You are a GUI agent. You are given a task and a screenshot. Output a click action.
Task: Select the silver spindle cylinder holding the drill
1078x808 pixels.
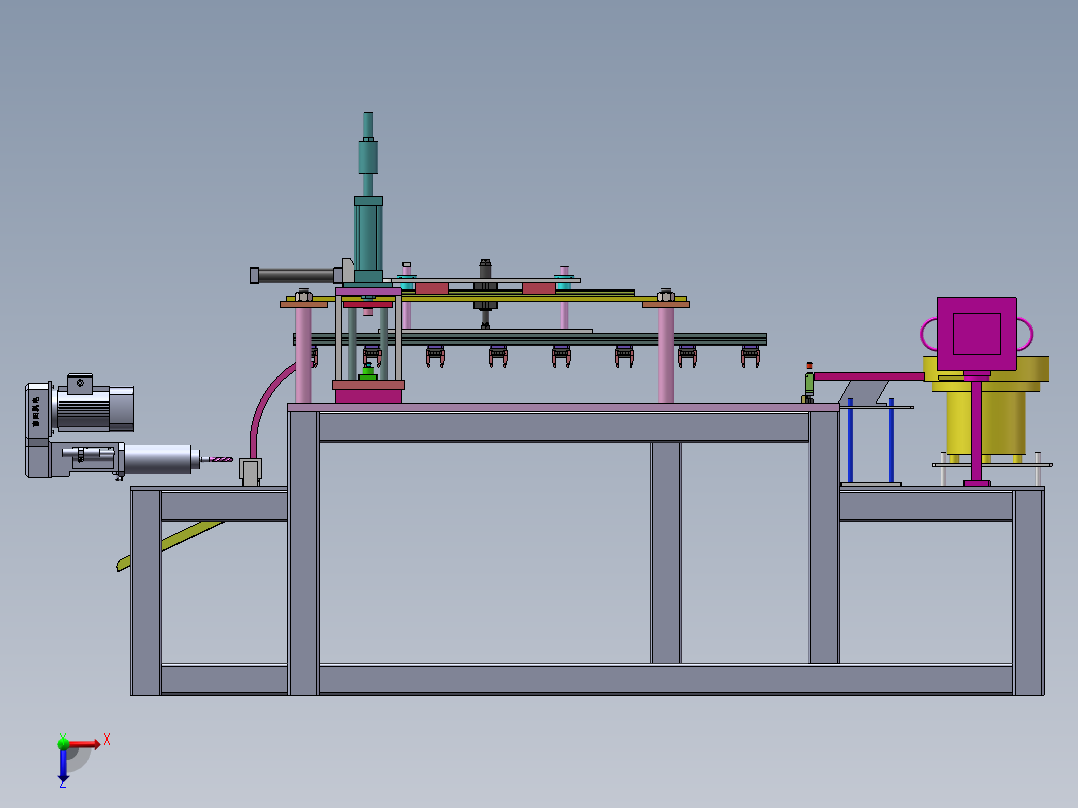[x=157, y=459]
